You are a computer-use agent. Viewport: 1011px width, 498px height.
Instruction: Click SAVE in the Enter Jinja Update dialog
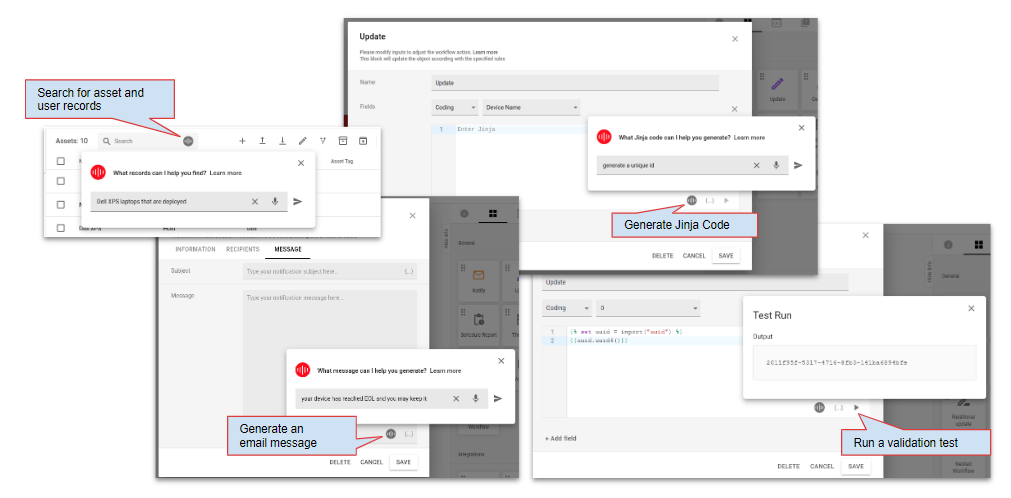coord(726,255)
